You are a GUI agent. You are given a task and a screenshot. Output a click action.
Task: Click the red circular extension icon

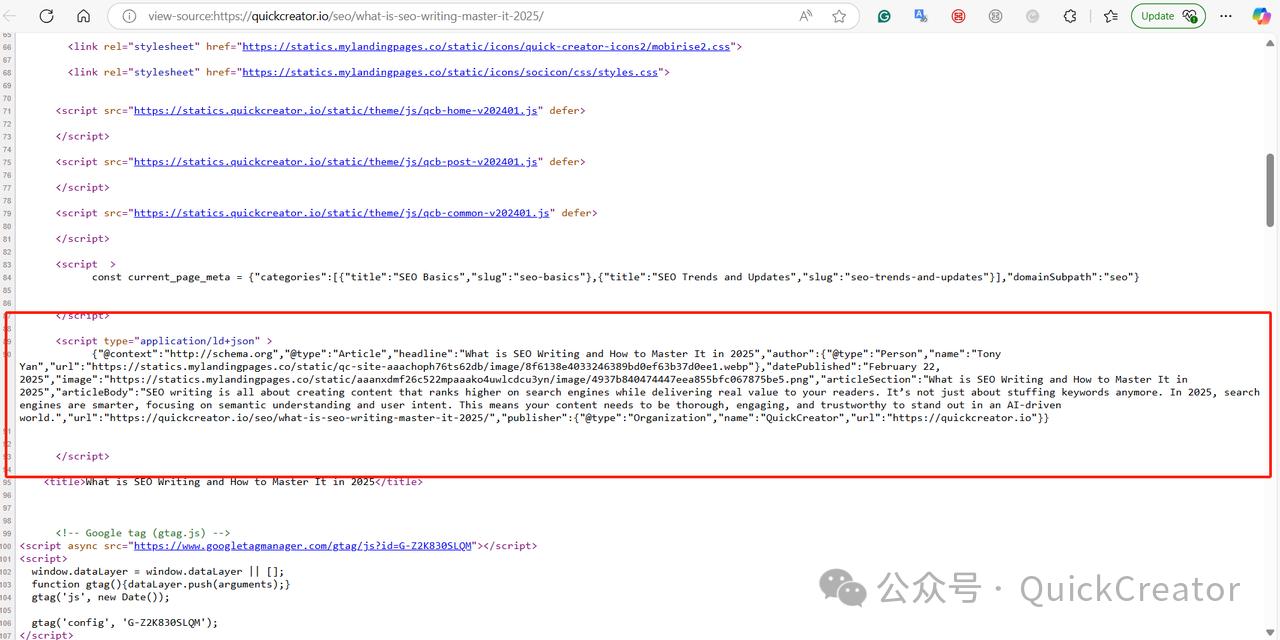958,16
